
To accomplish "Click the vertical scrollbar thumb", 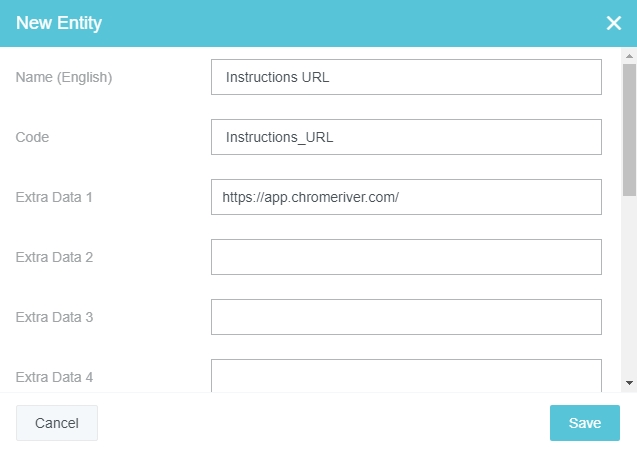I will (629, 130).
